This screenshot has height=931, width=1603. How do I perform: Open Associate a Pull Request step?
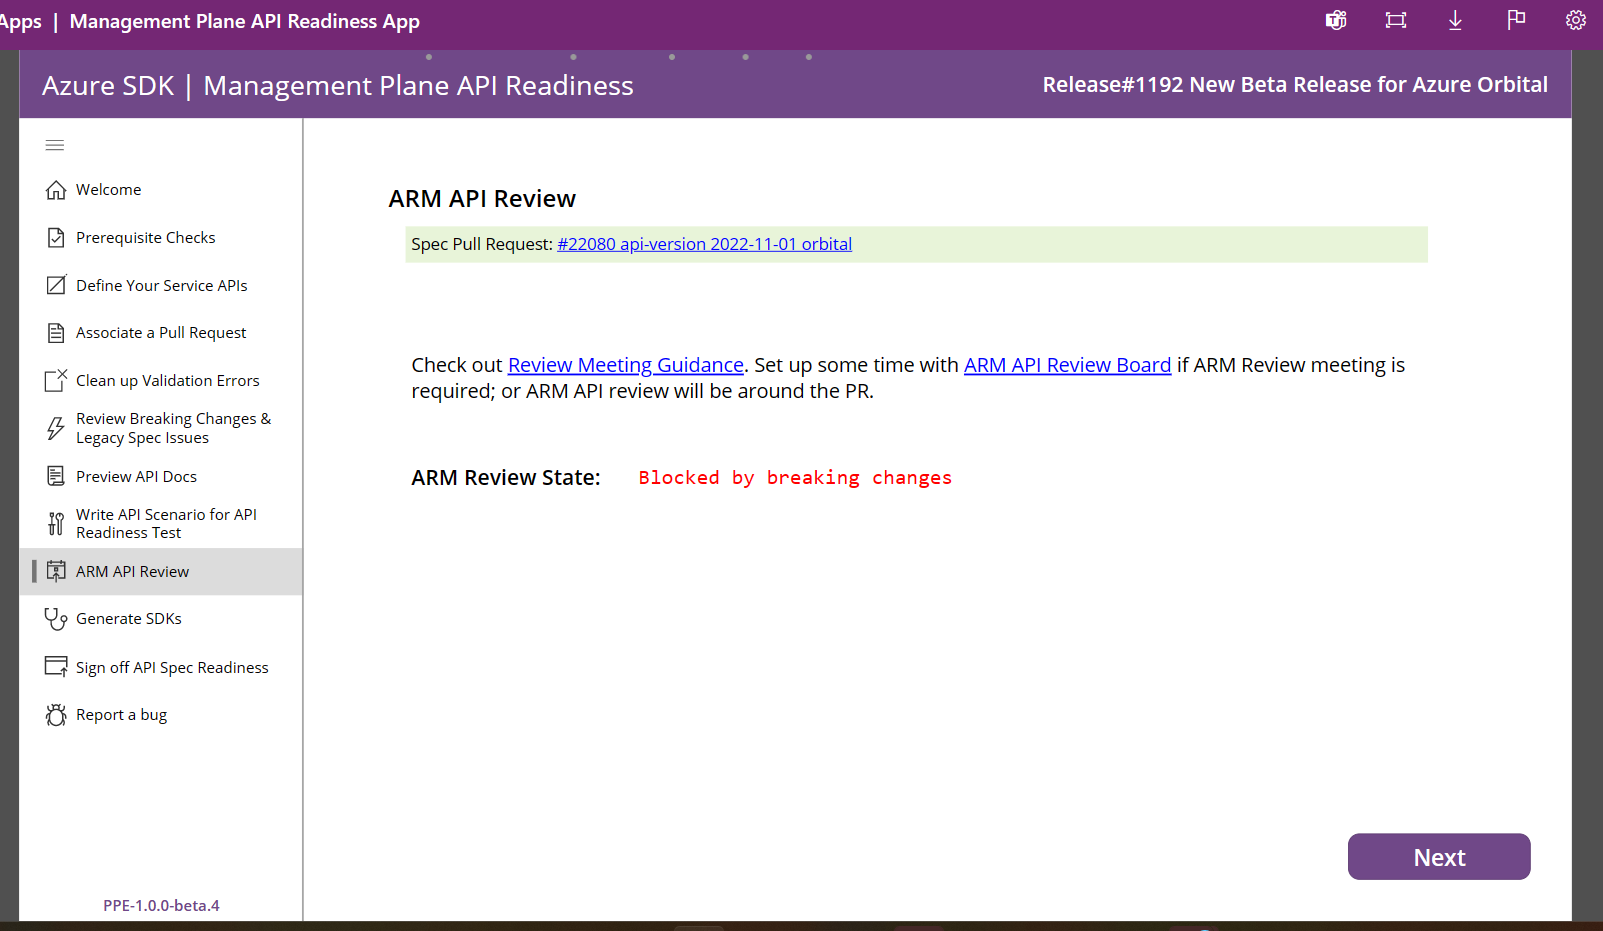coord(161,333)
